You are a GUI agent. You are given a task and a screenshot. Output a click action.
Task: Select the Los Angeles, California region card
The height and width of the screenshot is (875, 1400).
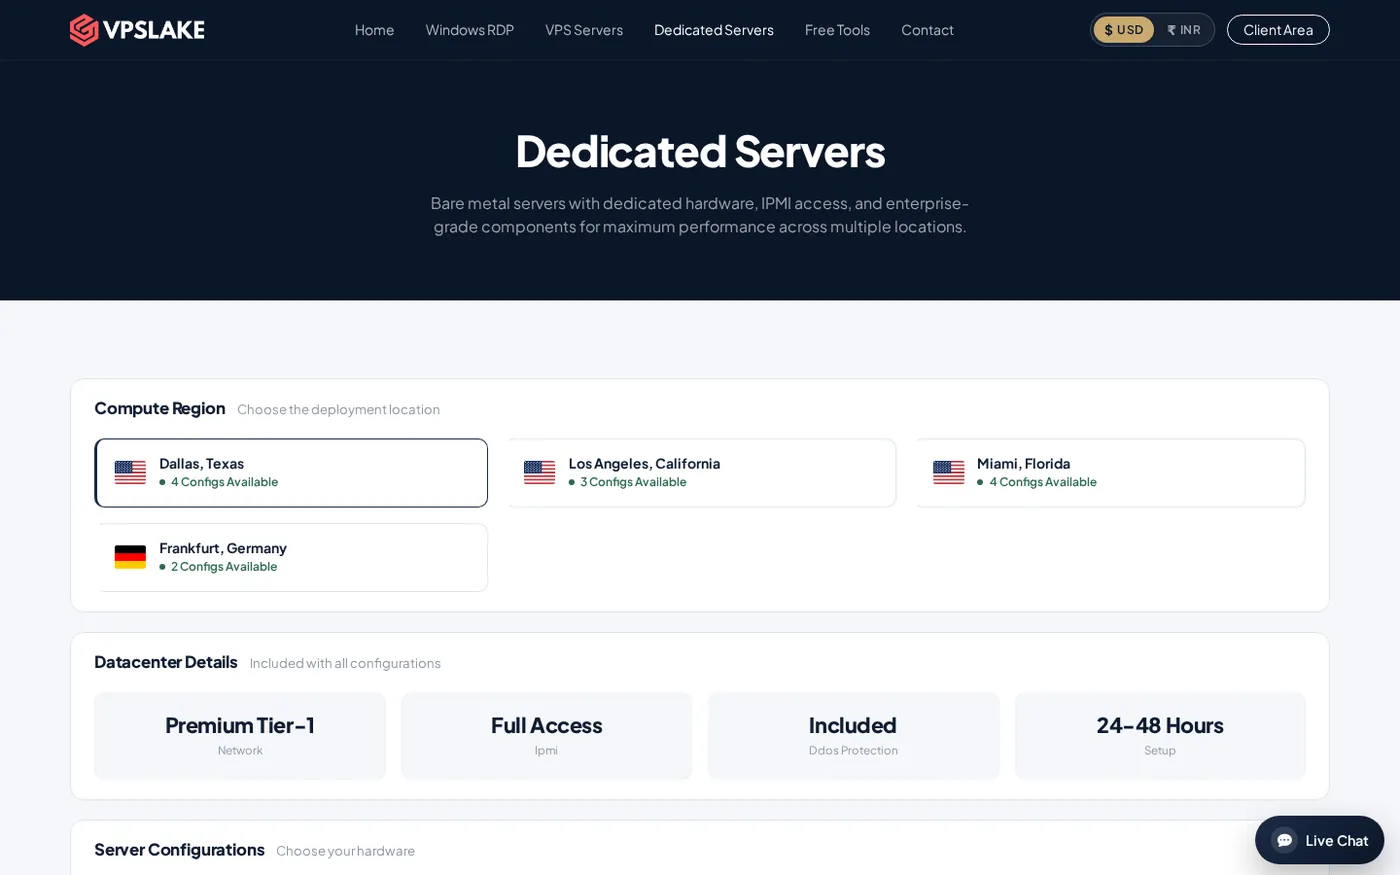click(700, 473)
